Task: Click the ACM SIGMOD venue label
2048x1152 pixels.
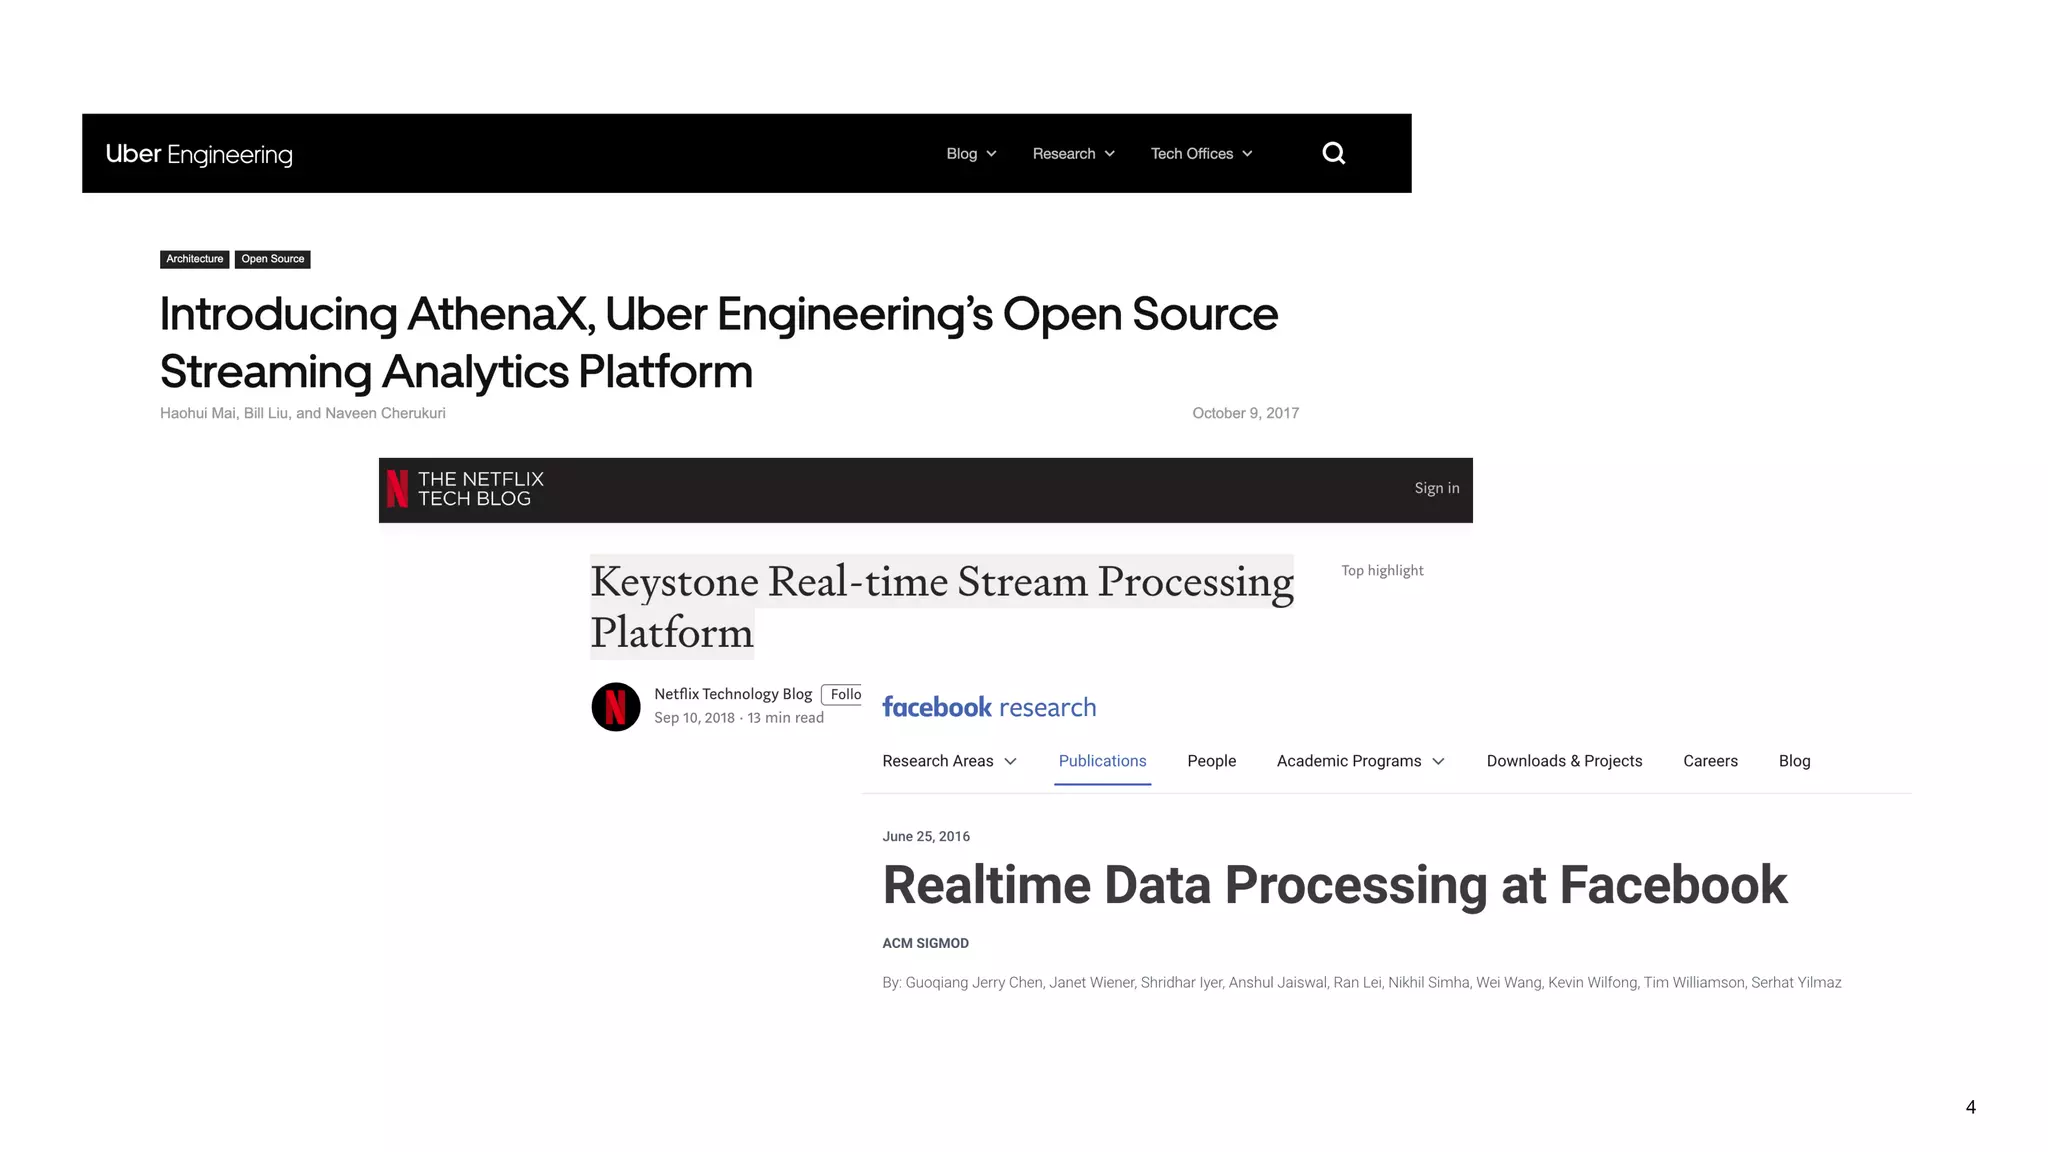Action: point(925,943)
